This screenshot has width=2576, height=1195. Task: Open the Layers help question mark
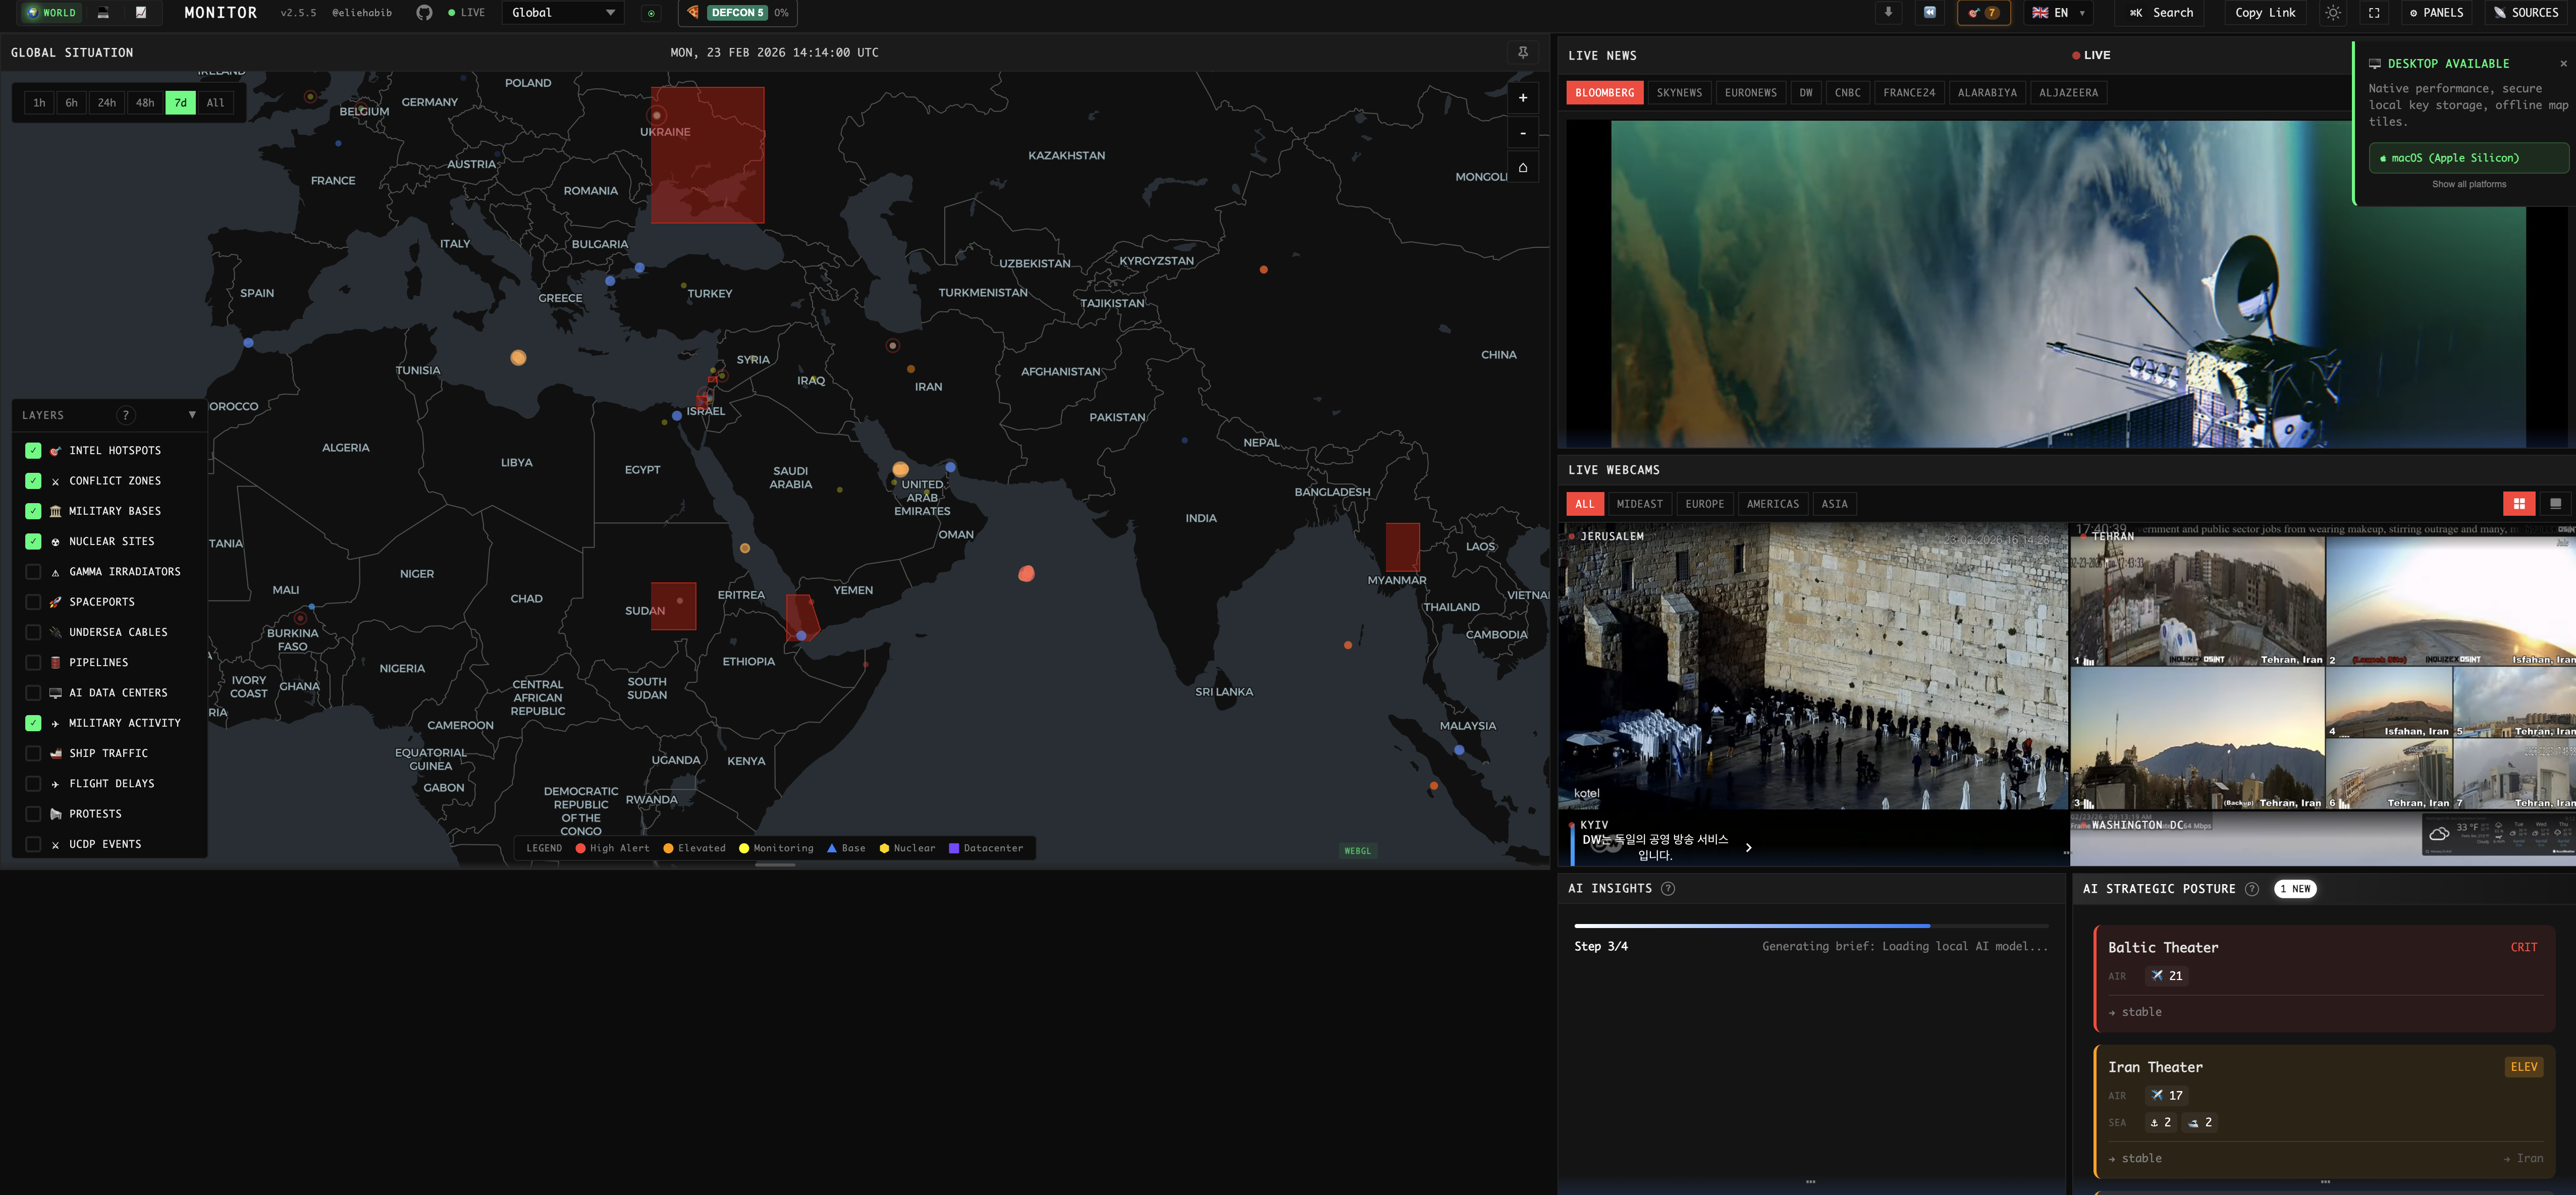125,415
